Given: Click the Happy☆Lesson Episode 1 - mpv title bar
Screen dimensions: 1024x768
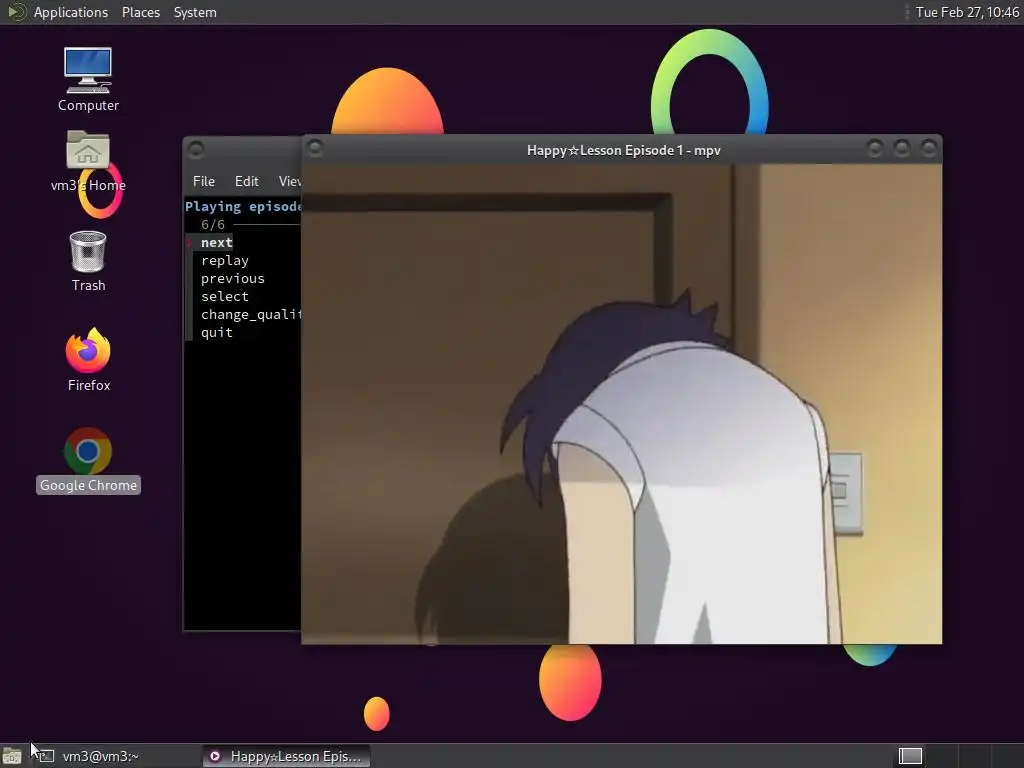Looking at the screenshot, I should pos(624,150).
